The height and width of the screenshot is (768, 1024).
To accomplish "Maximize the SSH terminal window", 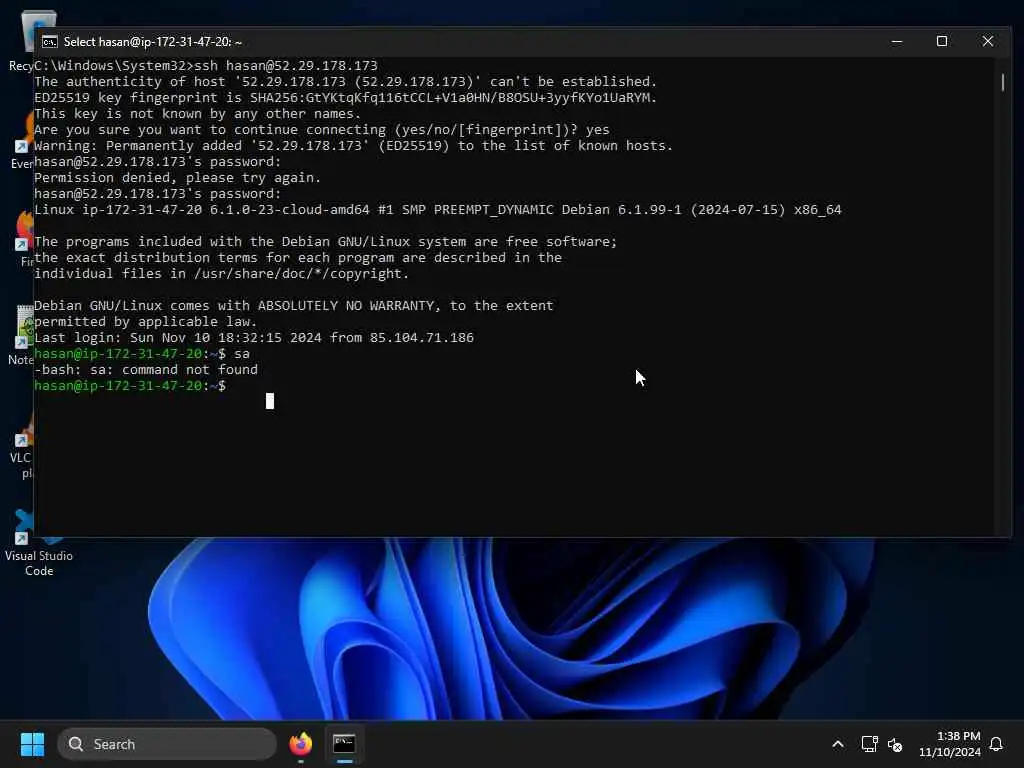I will [942, 41].
